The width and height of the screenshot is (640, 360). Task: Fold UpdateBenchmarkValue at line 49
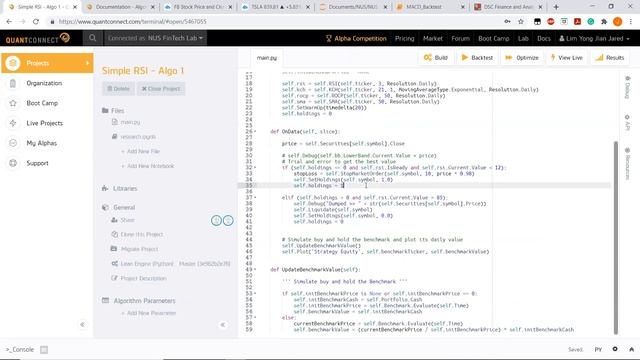256,269
